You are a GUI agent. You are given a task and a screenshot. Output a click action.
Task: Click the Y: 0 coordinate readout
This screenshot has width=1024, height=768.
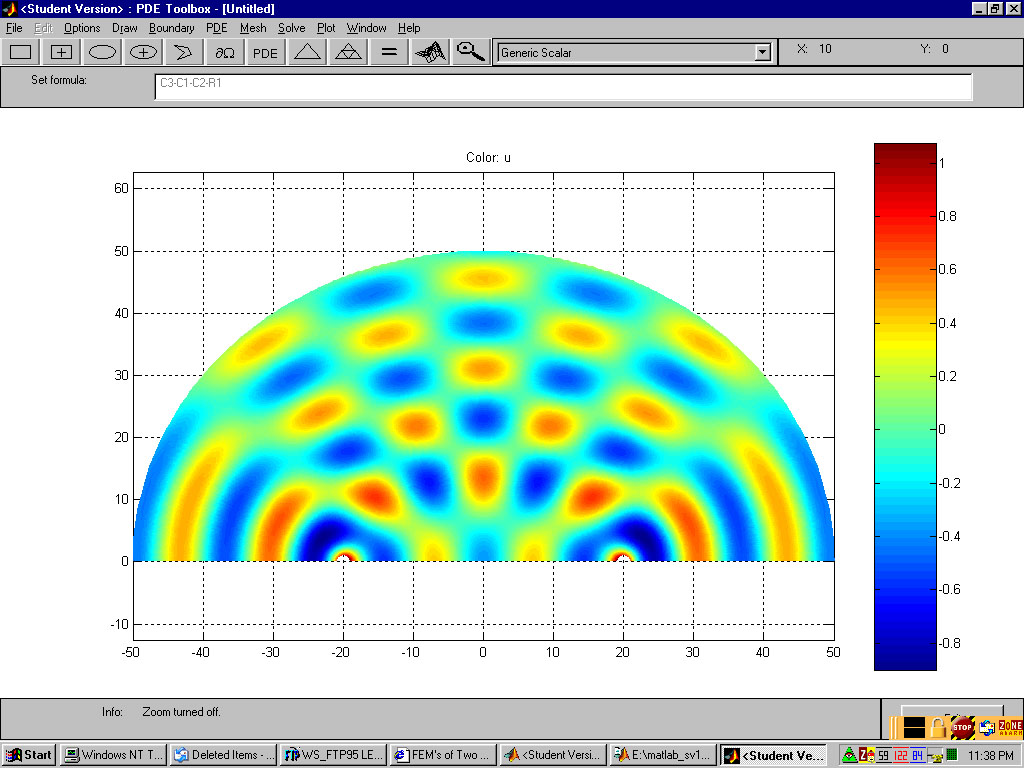point(935,49)
